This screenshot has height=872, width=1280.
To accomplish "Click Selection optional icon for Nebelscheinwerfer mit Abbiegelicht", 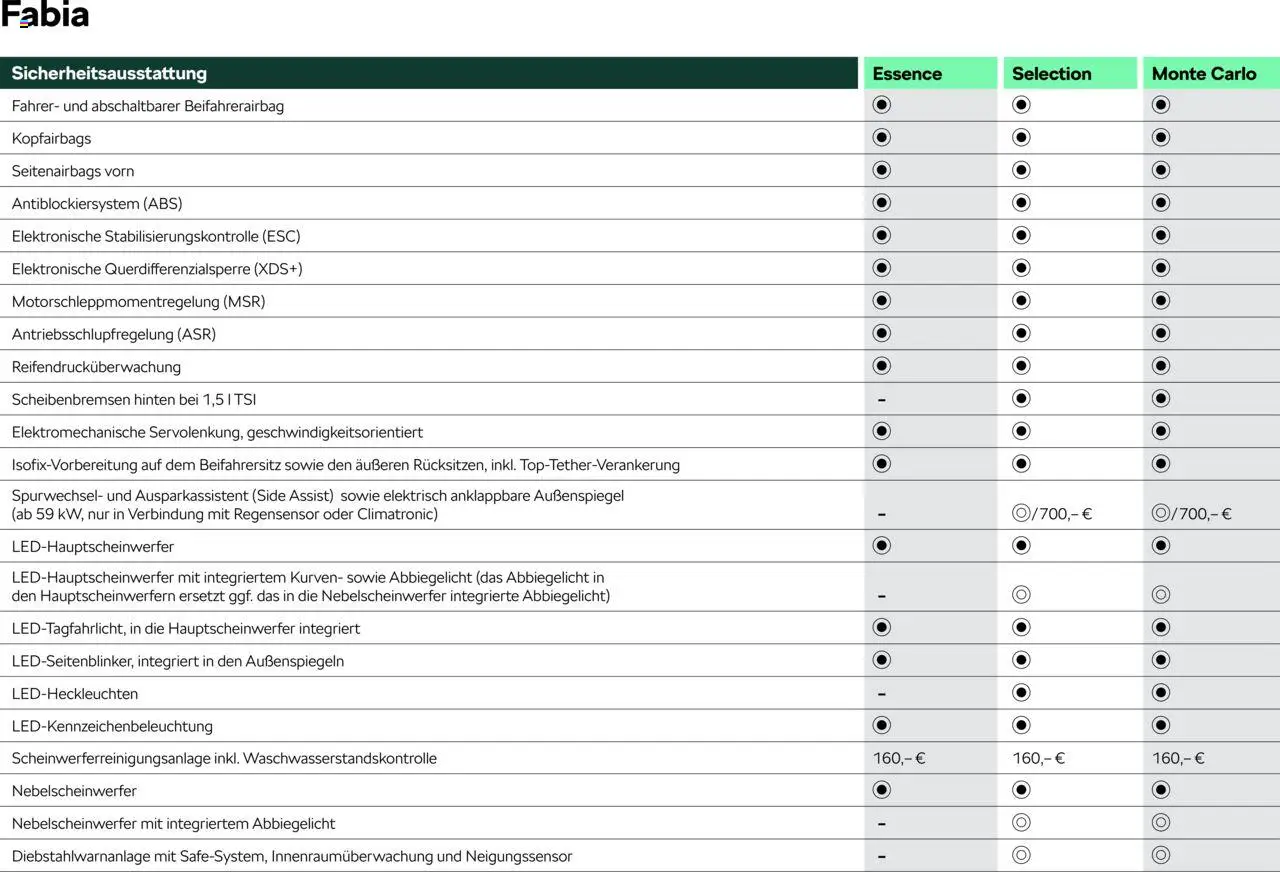I will pyautogui.click(x=1021, y=823).
